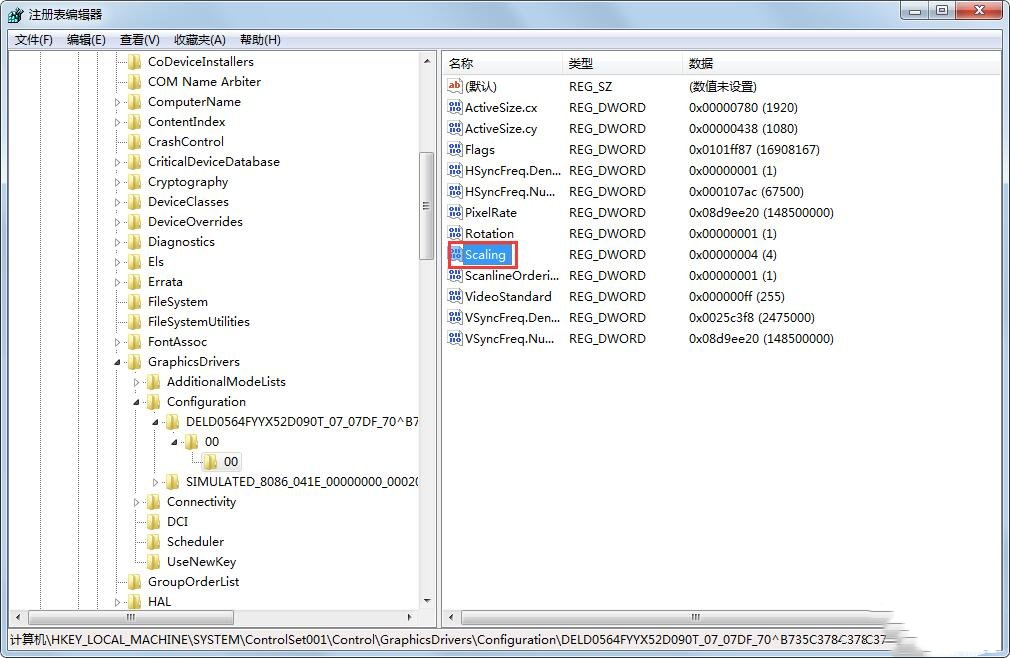1010x658 pixels.
Task: Select the Diagnostics tree key
Action: (181, 242)
